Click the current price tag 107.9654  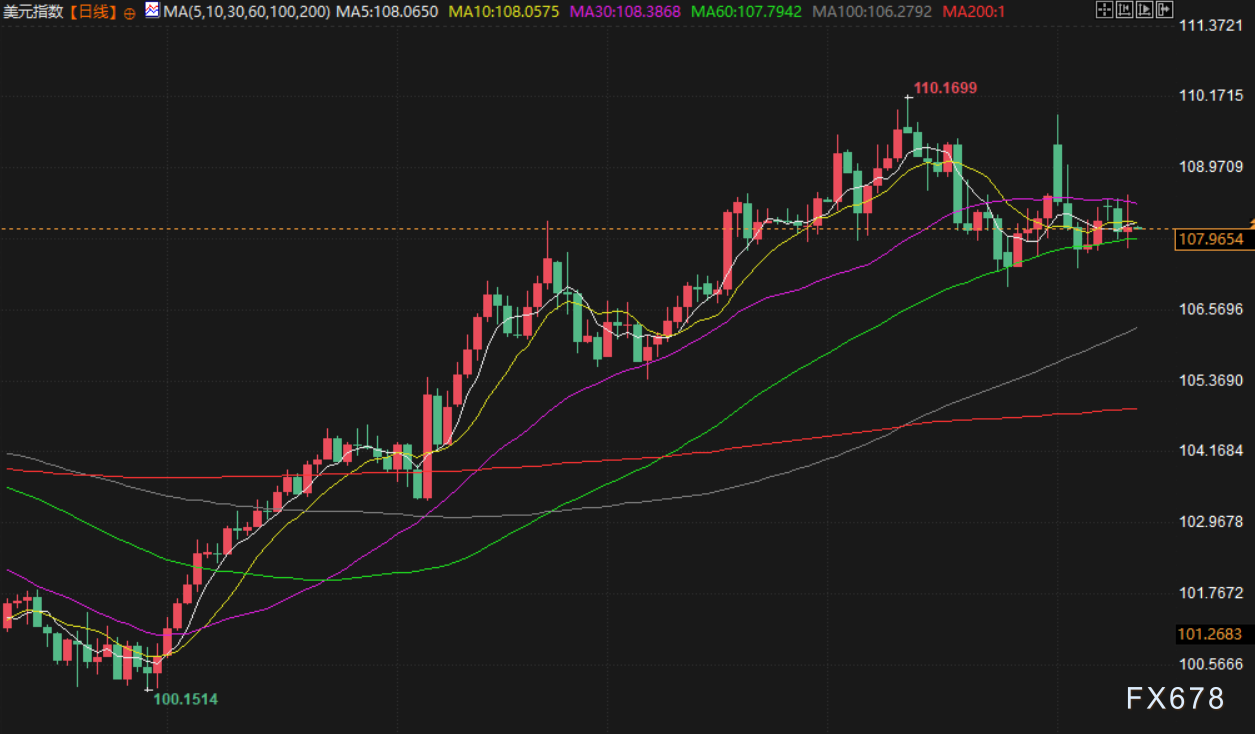(x=1210, y=239)
